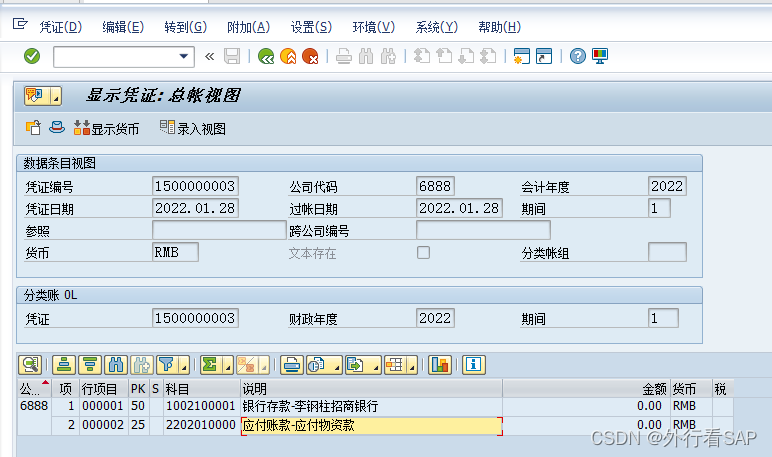Click the window menu icon left of 凭证(D)
This screenshot has height=457, width=772.
[x=20, y=24]
